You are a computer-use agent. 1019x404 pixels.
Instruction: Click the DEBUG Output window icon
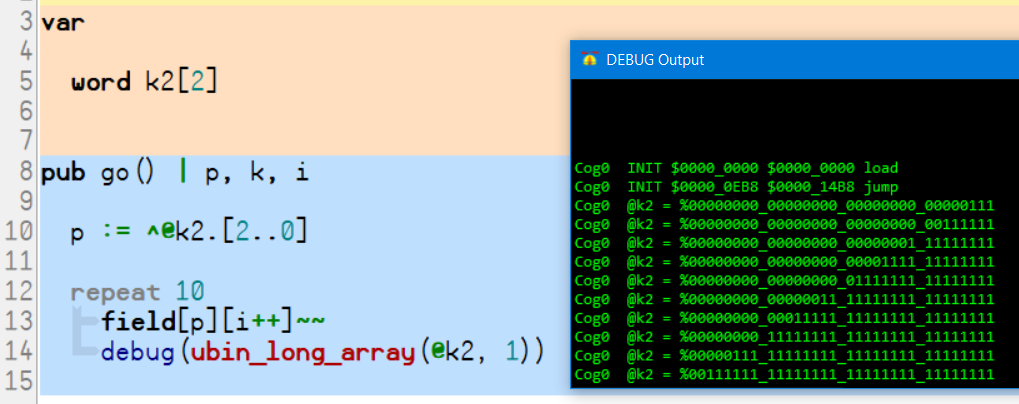pos(590,60)
